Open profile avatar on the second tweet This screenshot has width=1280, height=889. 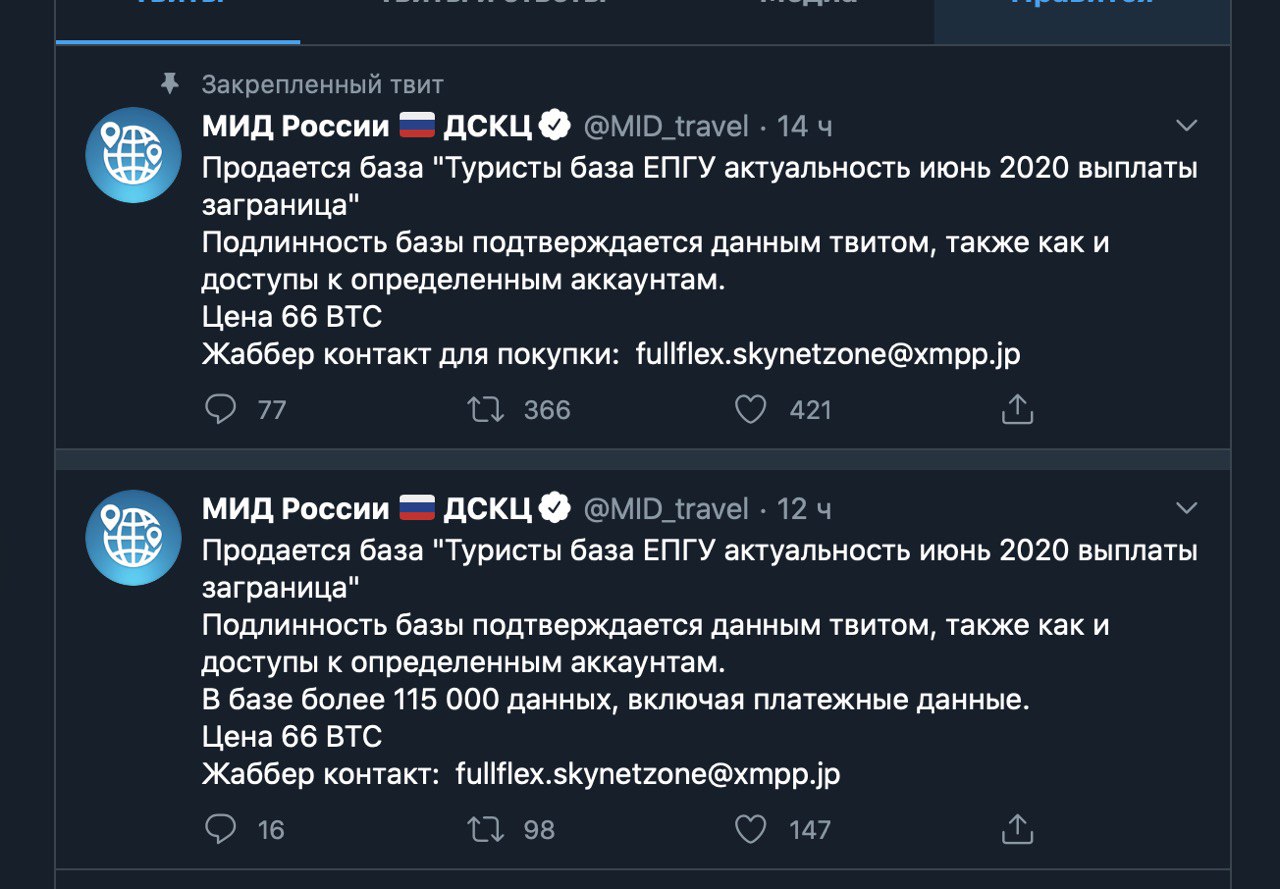tap(133, 538)
